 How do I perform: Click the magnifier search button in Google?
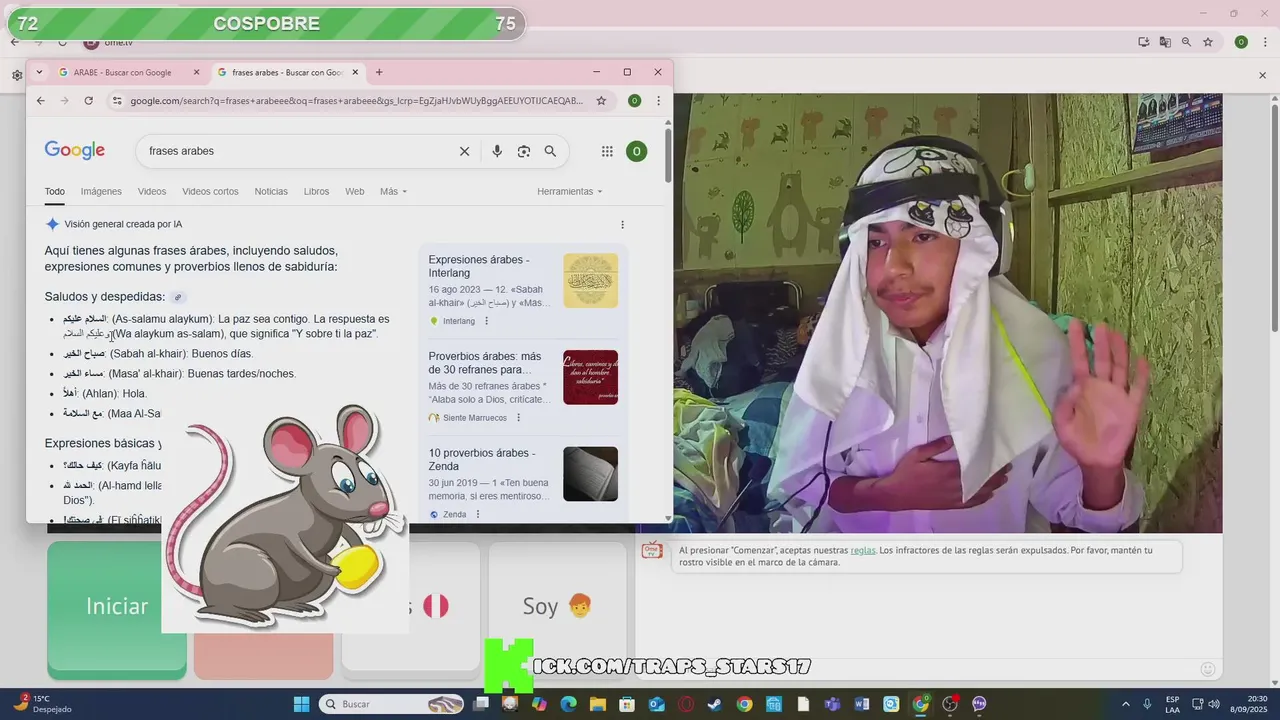[550, 151]
